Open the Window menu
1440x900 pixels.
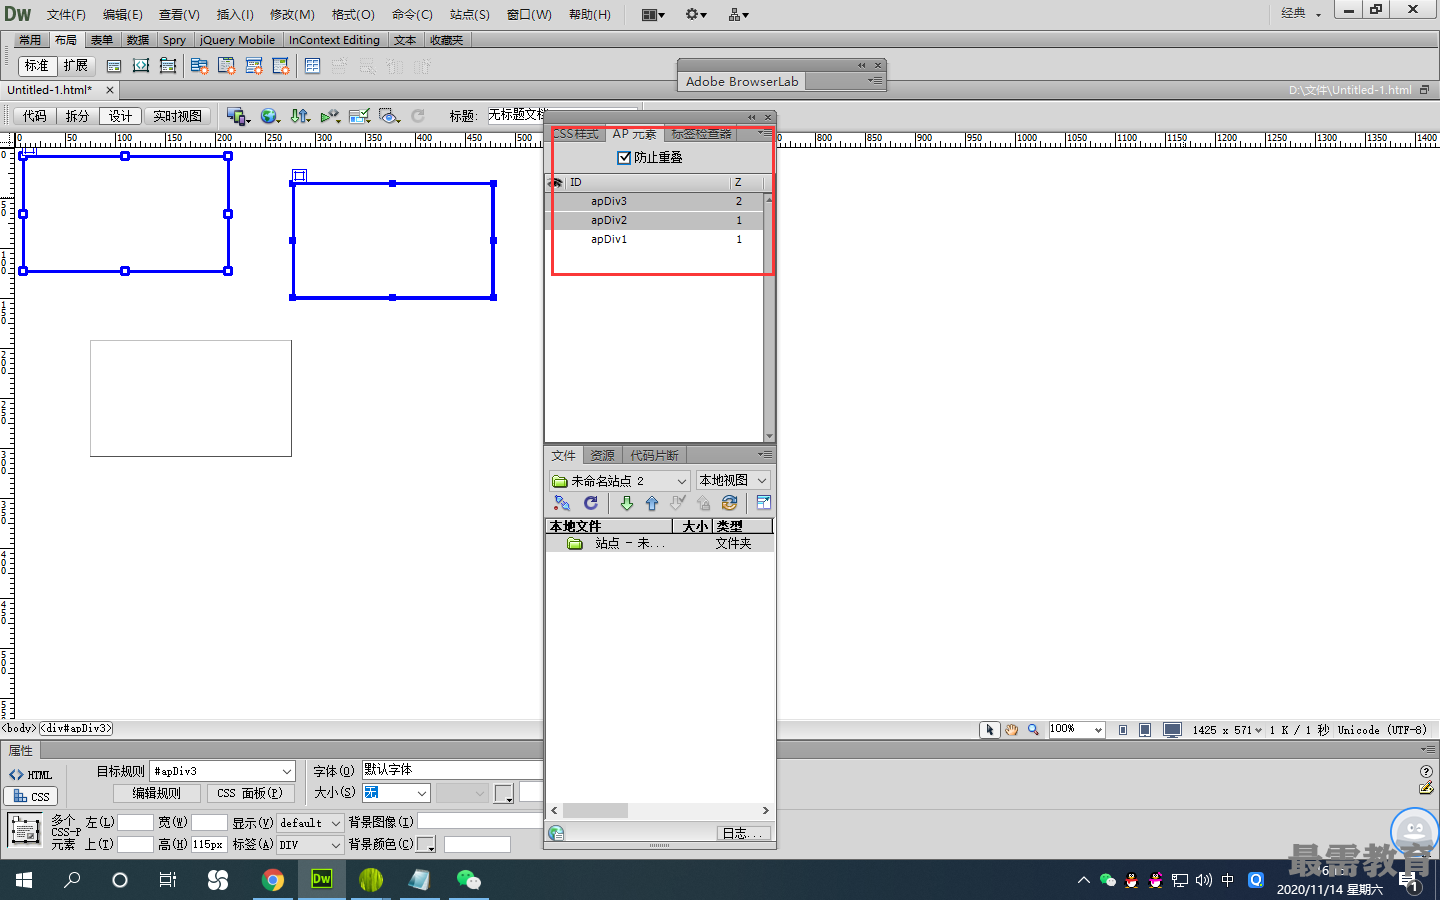click(529, 14)
